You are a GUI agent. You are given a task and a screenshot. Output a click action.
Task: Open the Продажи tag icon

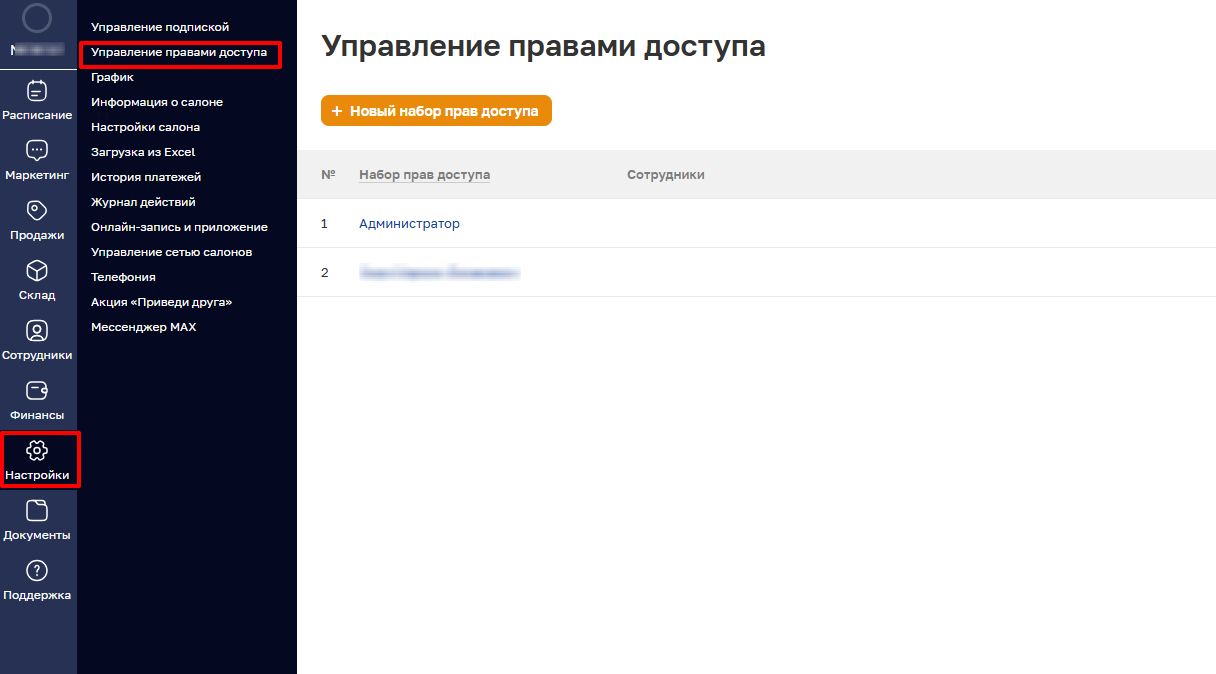point(37,211)
